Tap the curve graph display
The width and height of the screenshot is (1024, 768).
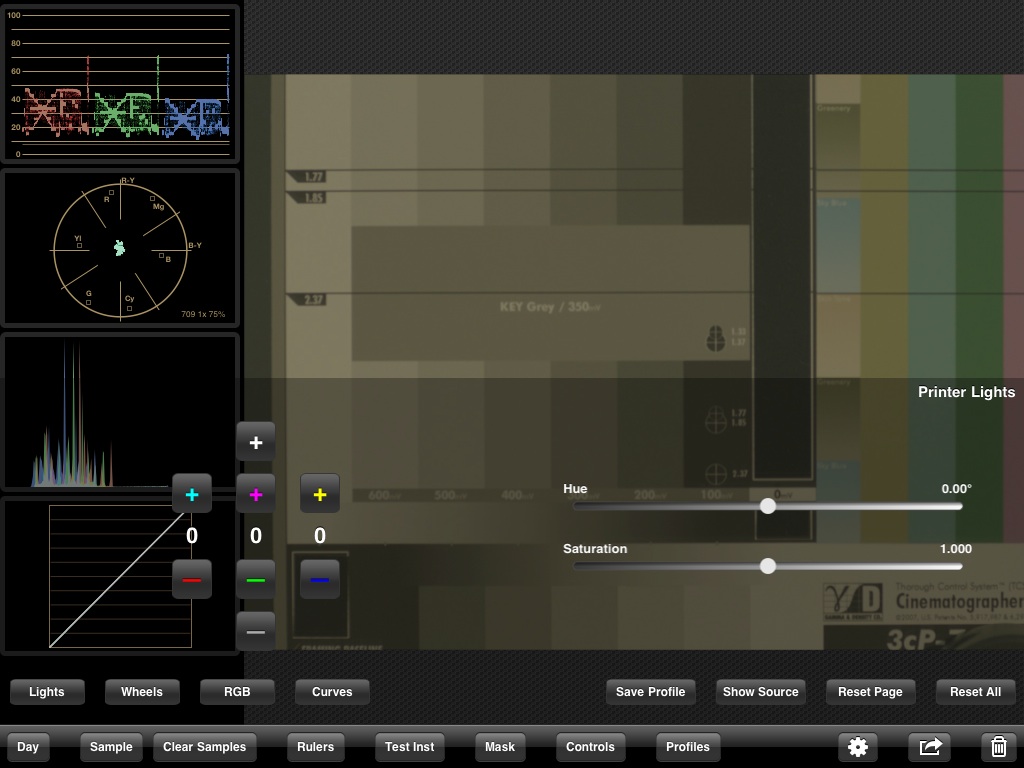[120, 576]
